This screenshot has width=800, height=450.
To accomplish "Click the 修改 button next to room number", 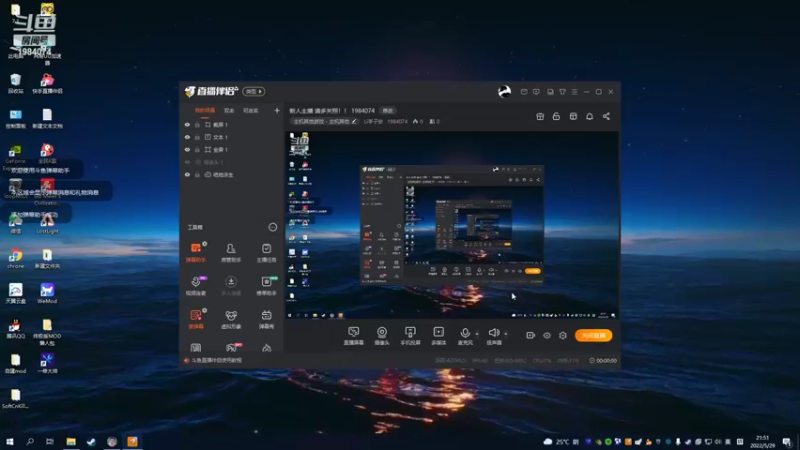I will coord(388,111).
